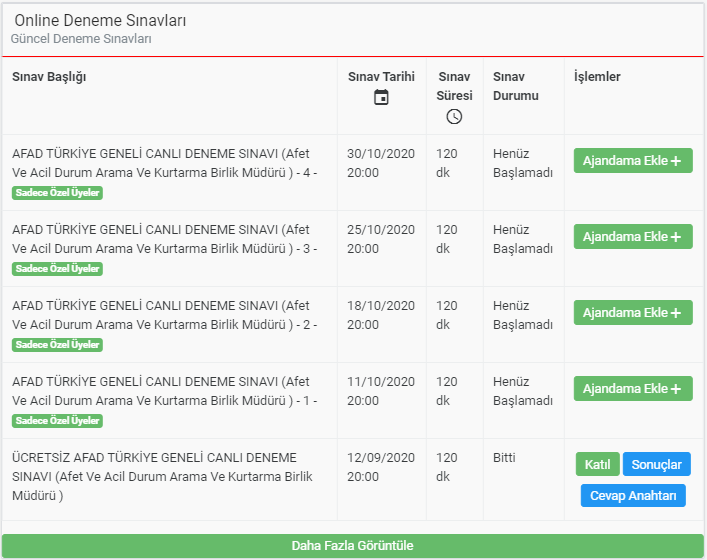View the Cevap Anahtarı answer key

(633, 496)
